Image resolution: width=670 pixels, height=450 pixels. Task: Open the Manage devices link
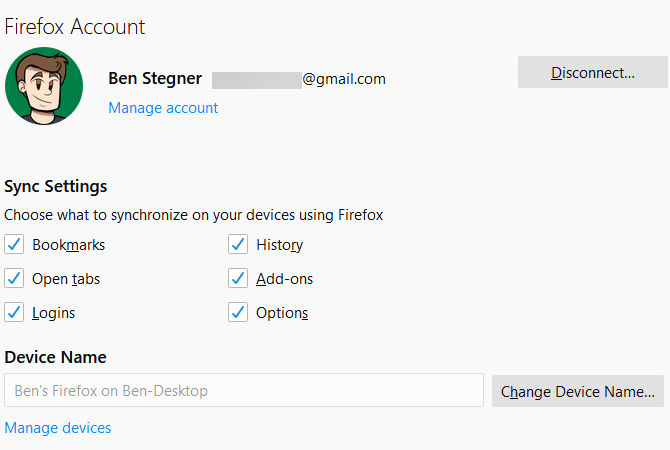(58, 428)
